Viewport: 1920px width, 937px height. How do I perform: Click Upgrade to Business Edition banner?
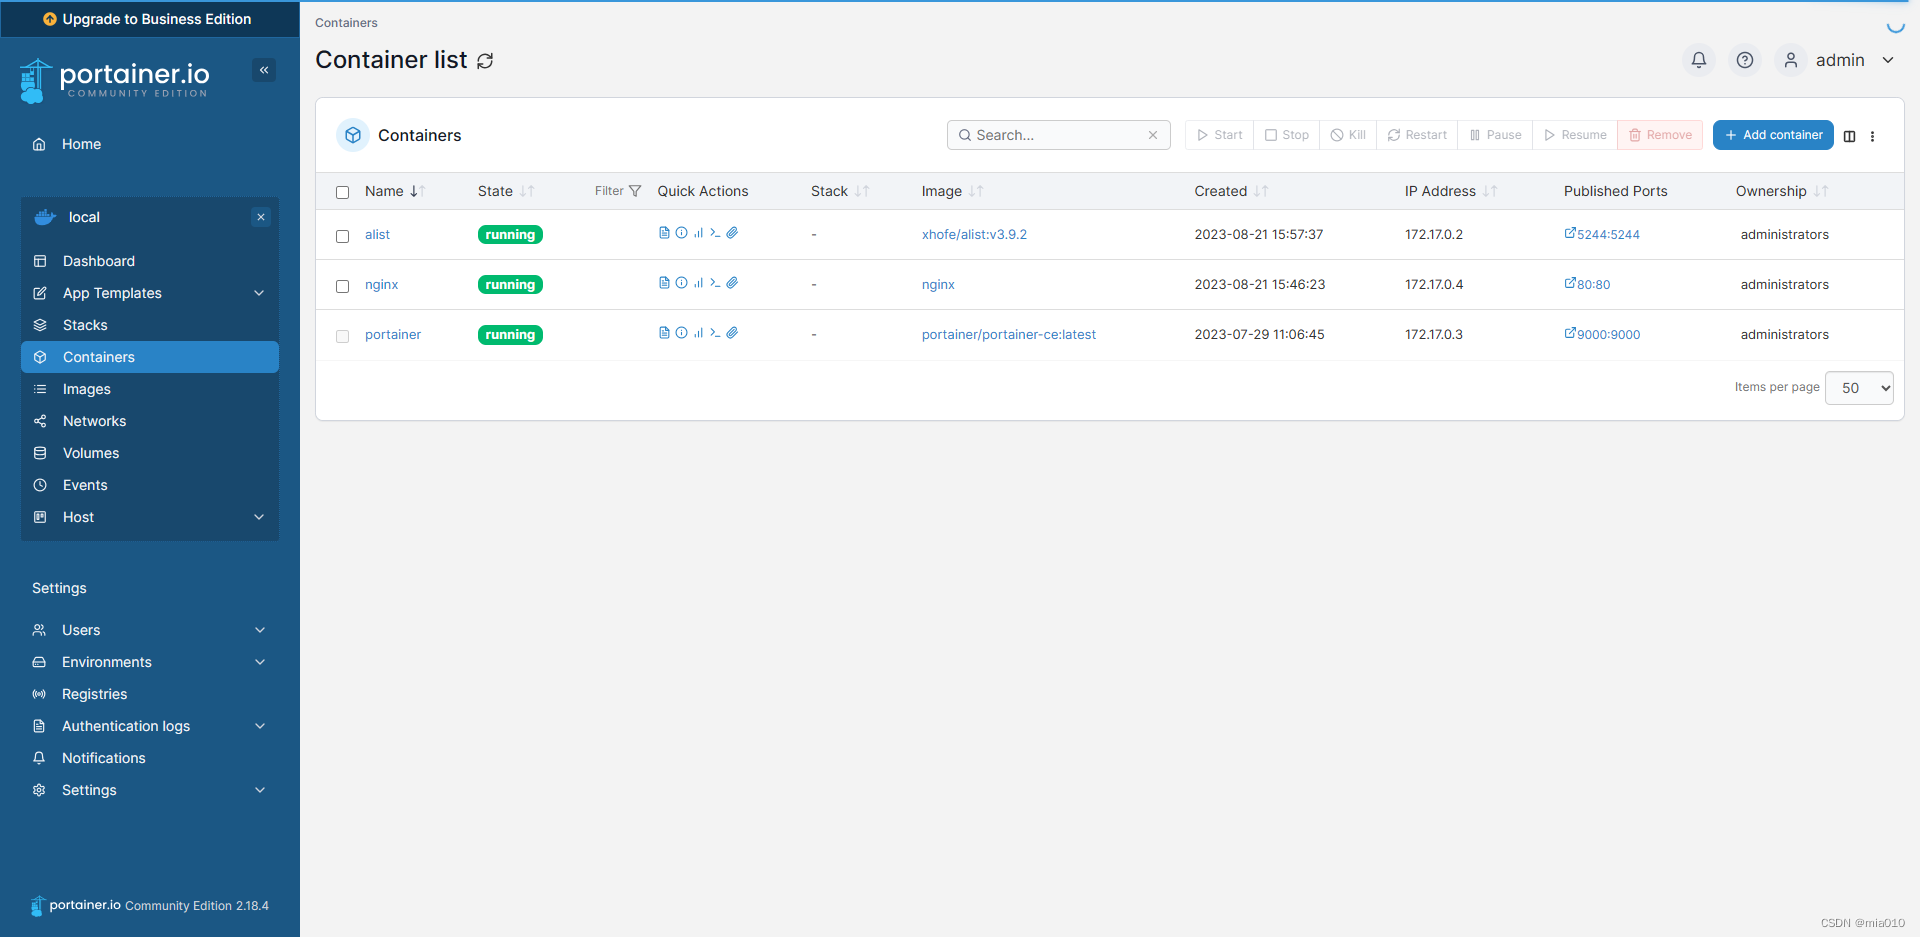[x=150, y=19]
